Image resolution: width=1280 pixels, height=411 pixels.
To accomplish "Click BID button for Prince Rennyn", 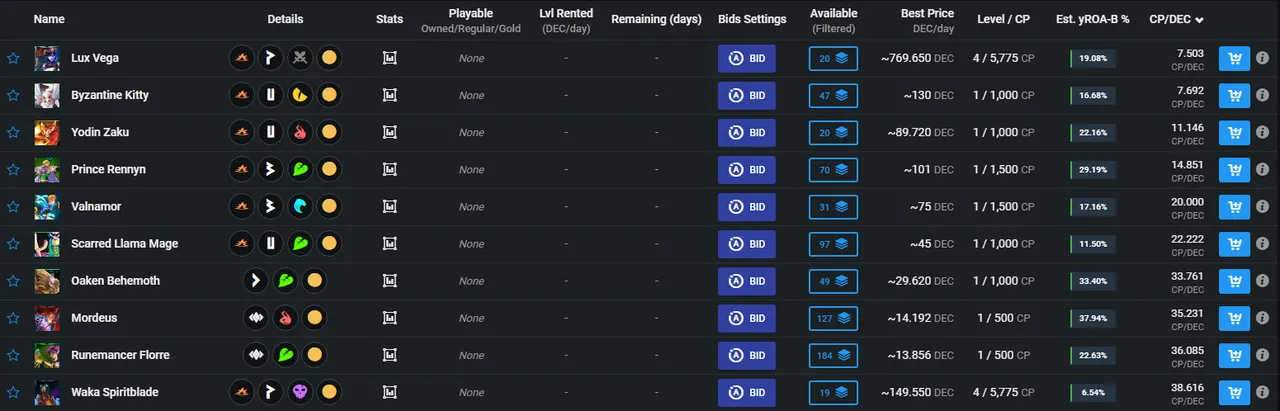I will tap(747, 170).
